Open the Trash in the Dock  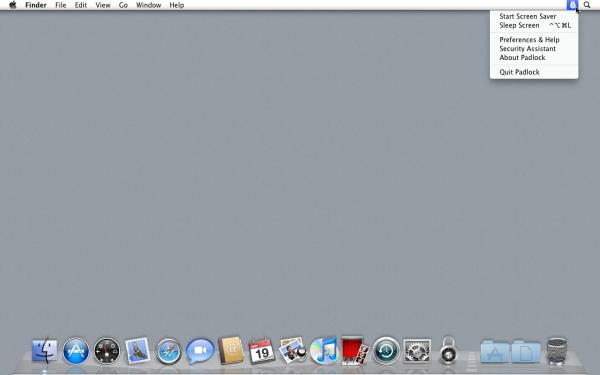557,351
